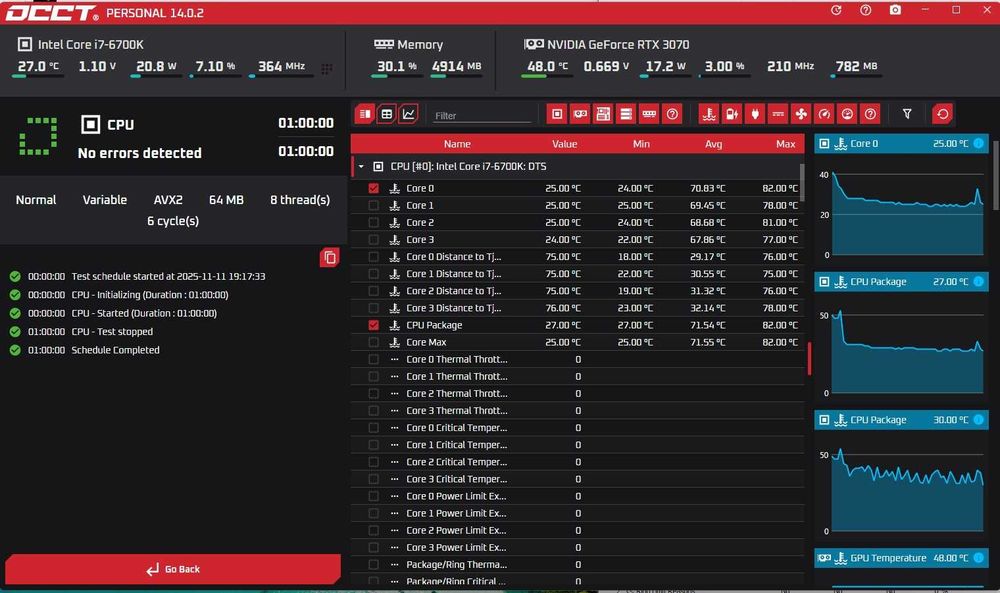
Task: Reset sensor min/max statistics
Action: (x=942, y=114)
